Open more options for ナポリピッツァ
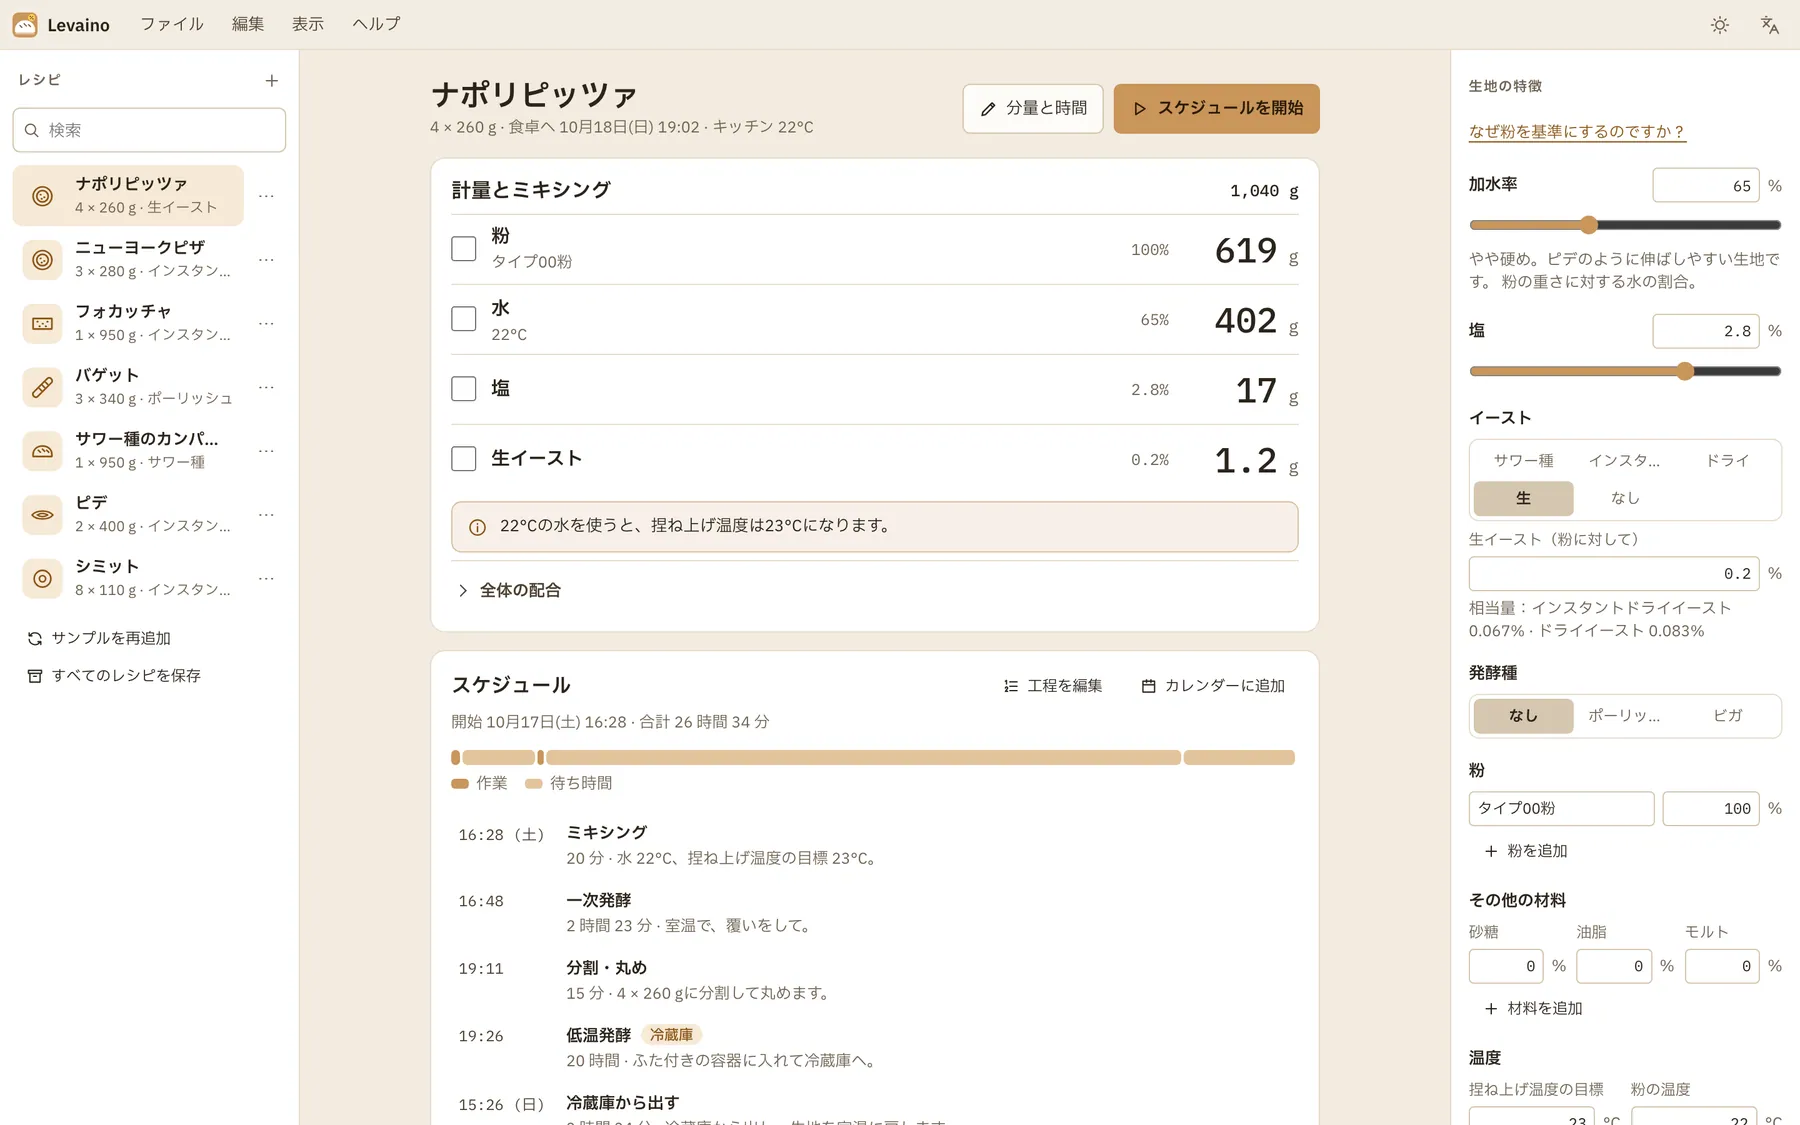Viewport: 1800px width, 1125px height. tap(266, 196)
